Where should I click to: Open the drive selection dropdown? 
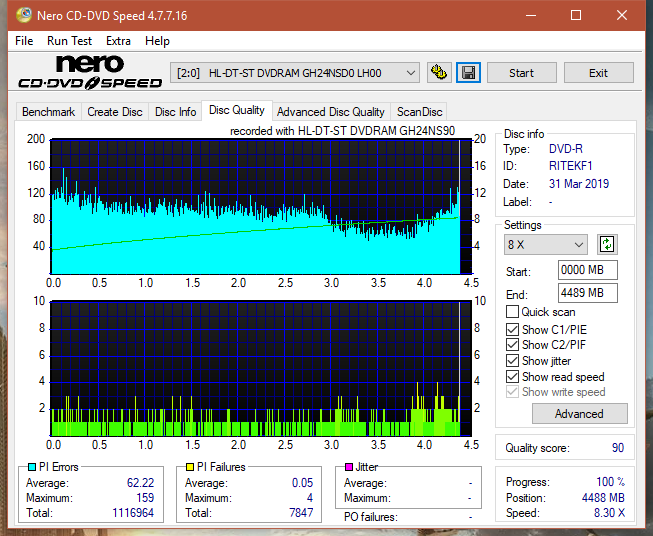click(x=294, y=73)
